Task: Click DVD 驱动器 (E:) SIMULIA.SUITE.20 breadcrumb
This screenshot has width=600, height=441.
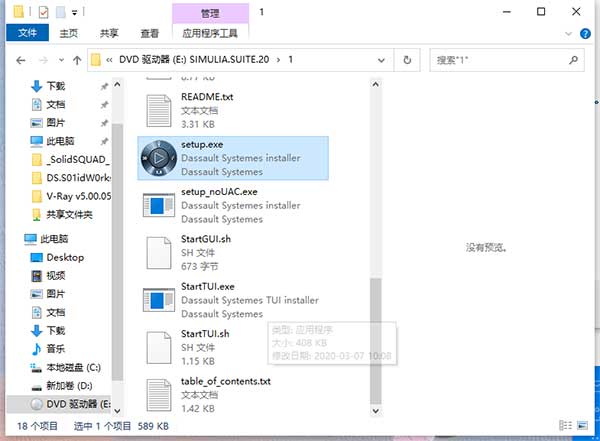Action: tap(194, 60)
